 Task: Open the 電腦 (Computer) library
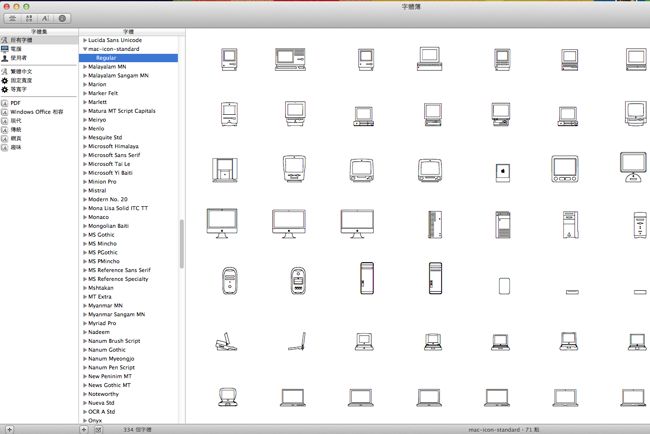(16, 48)
